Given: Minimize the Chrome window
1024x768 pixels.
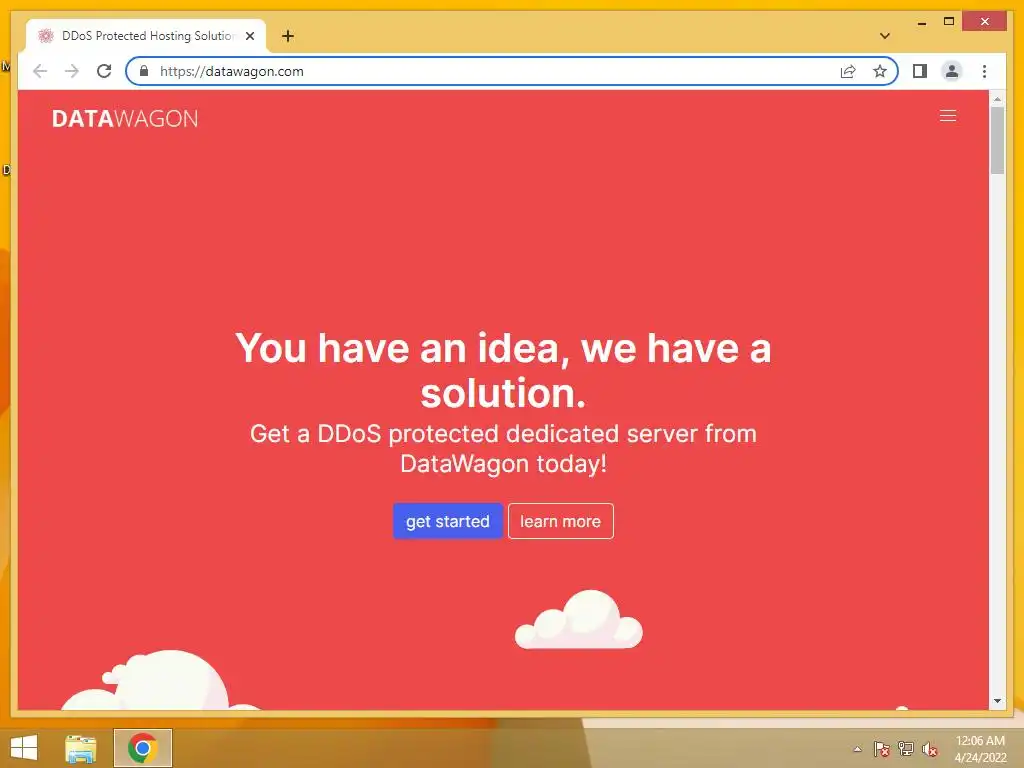Looking at the screenshot, I should pyautogui.click(x=921, y=22).
